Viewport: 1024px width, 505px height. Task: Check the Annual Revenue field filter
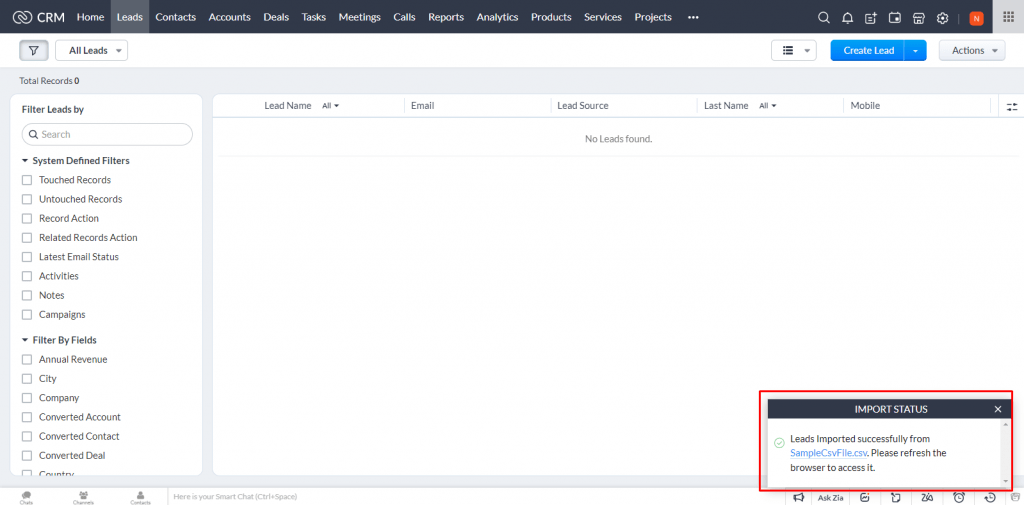pyautogui.click(x=27, y=359)
